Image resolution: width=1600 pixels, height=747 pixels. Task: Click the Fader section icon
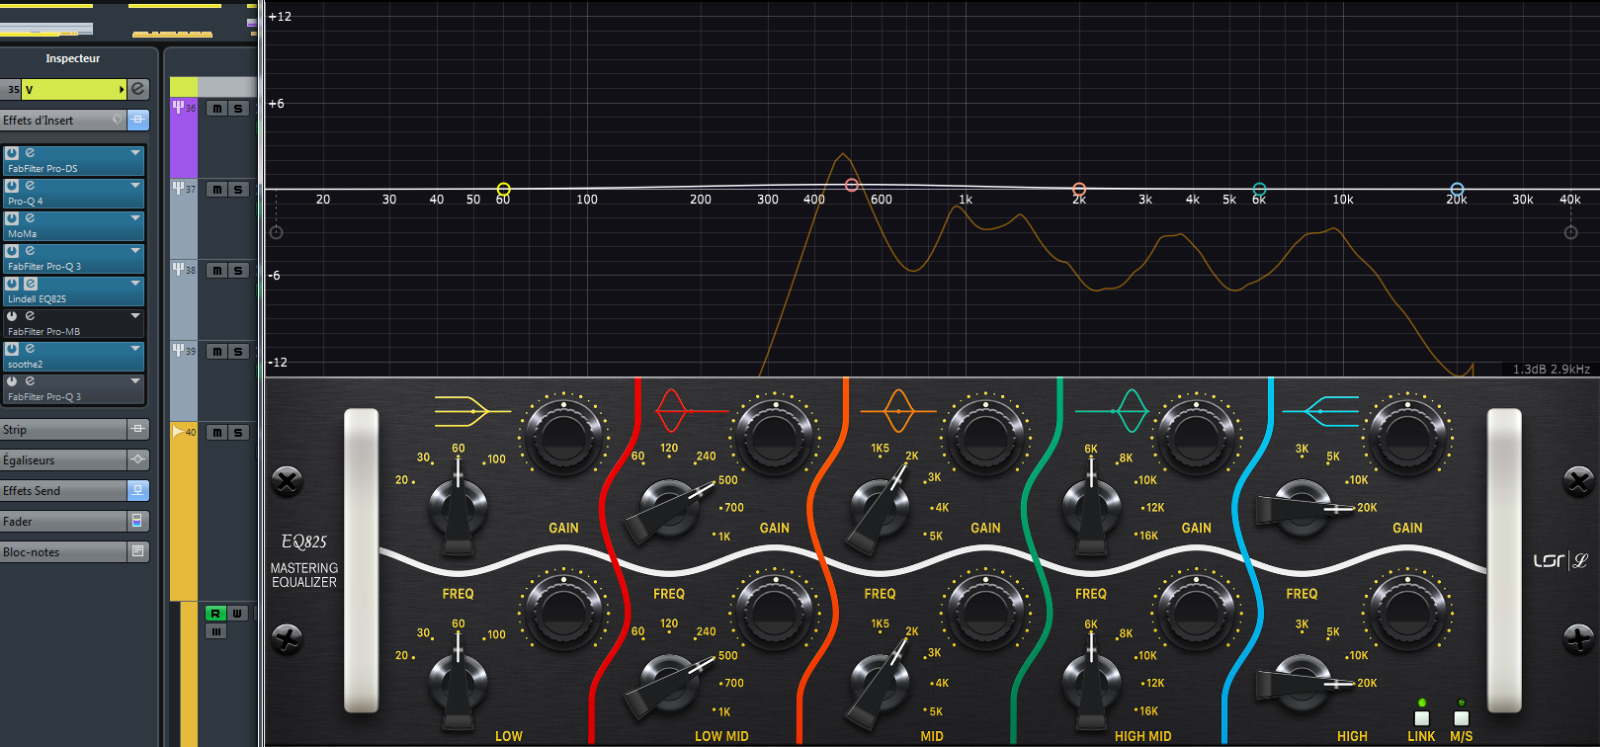point(138,521)
